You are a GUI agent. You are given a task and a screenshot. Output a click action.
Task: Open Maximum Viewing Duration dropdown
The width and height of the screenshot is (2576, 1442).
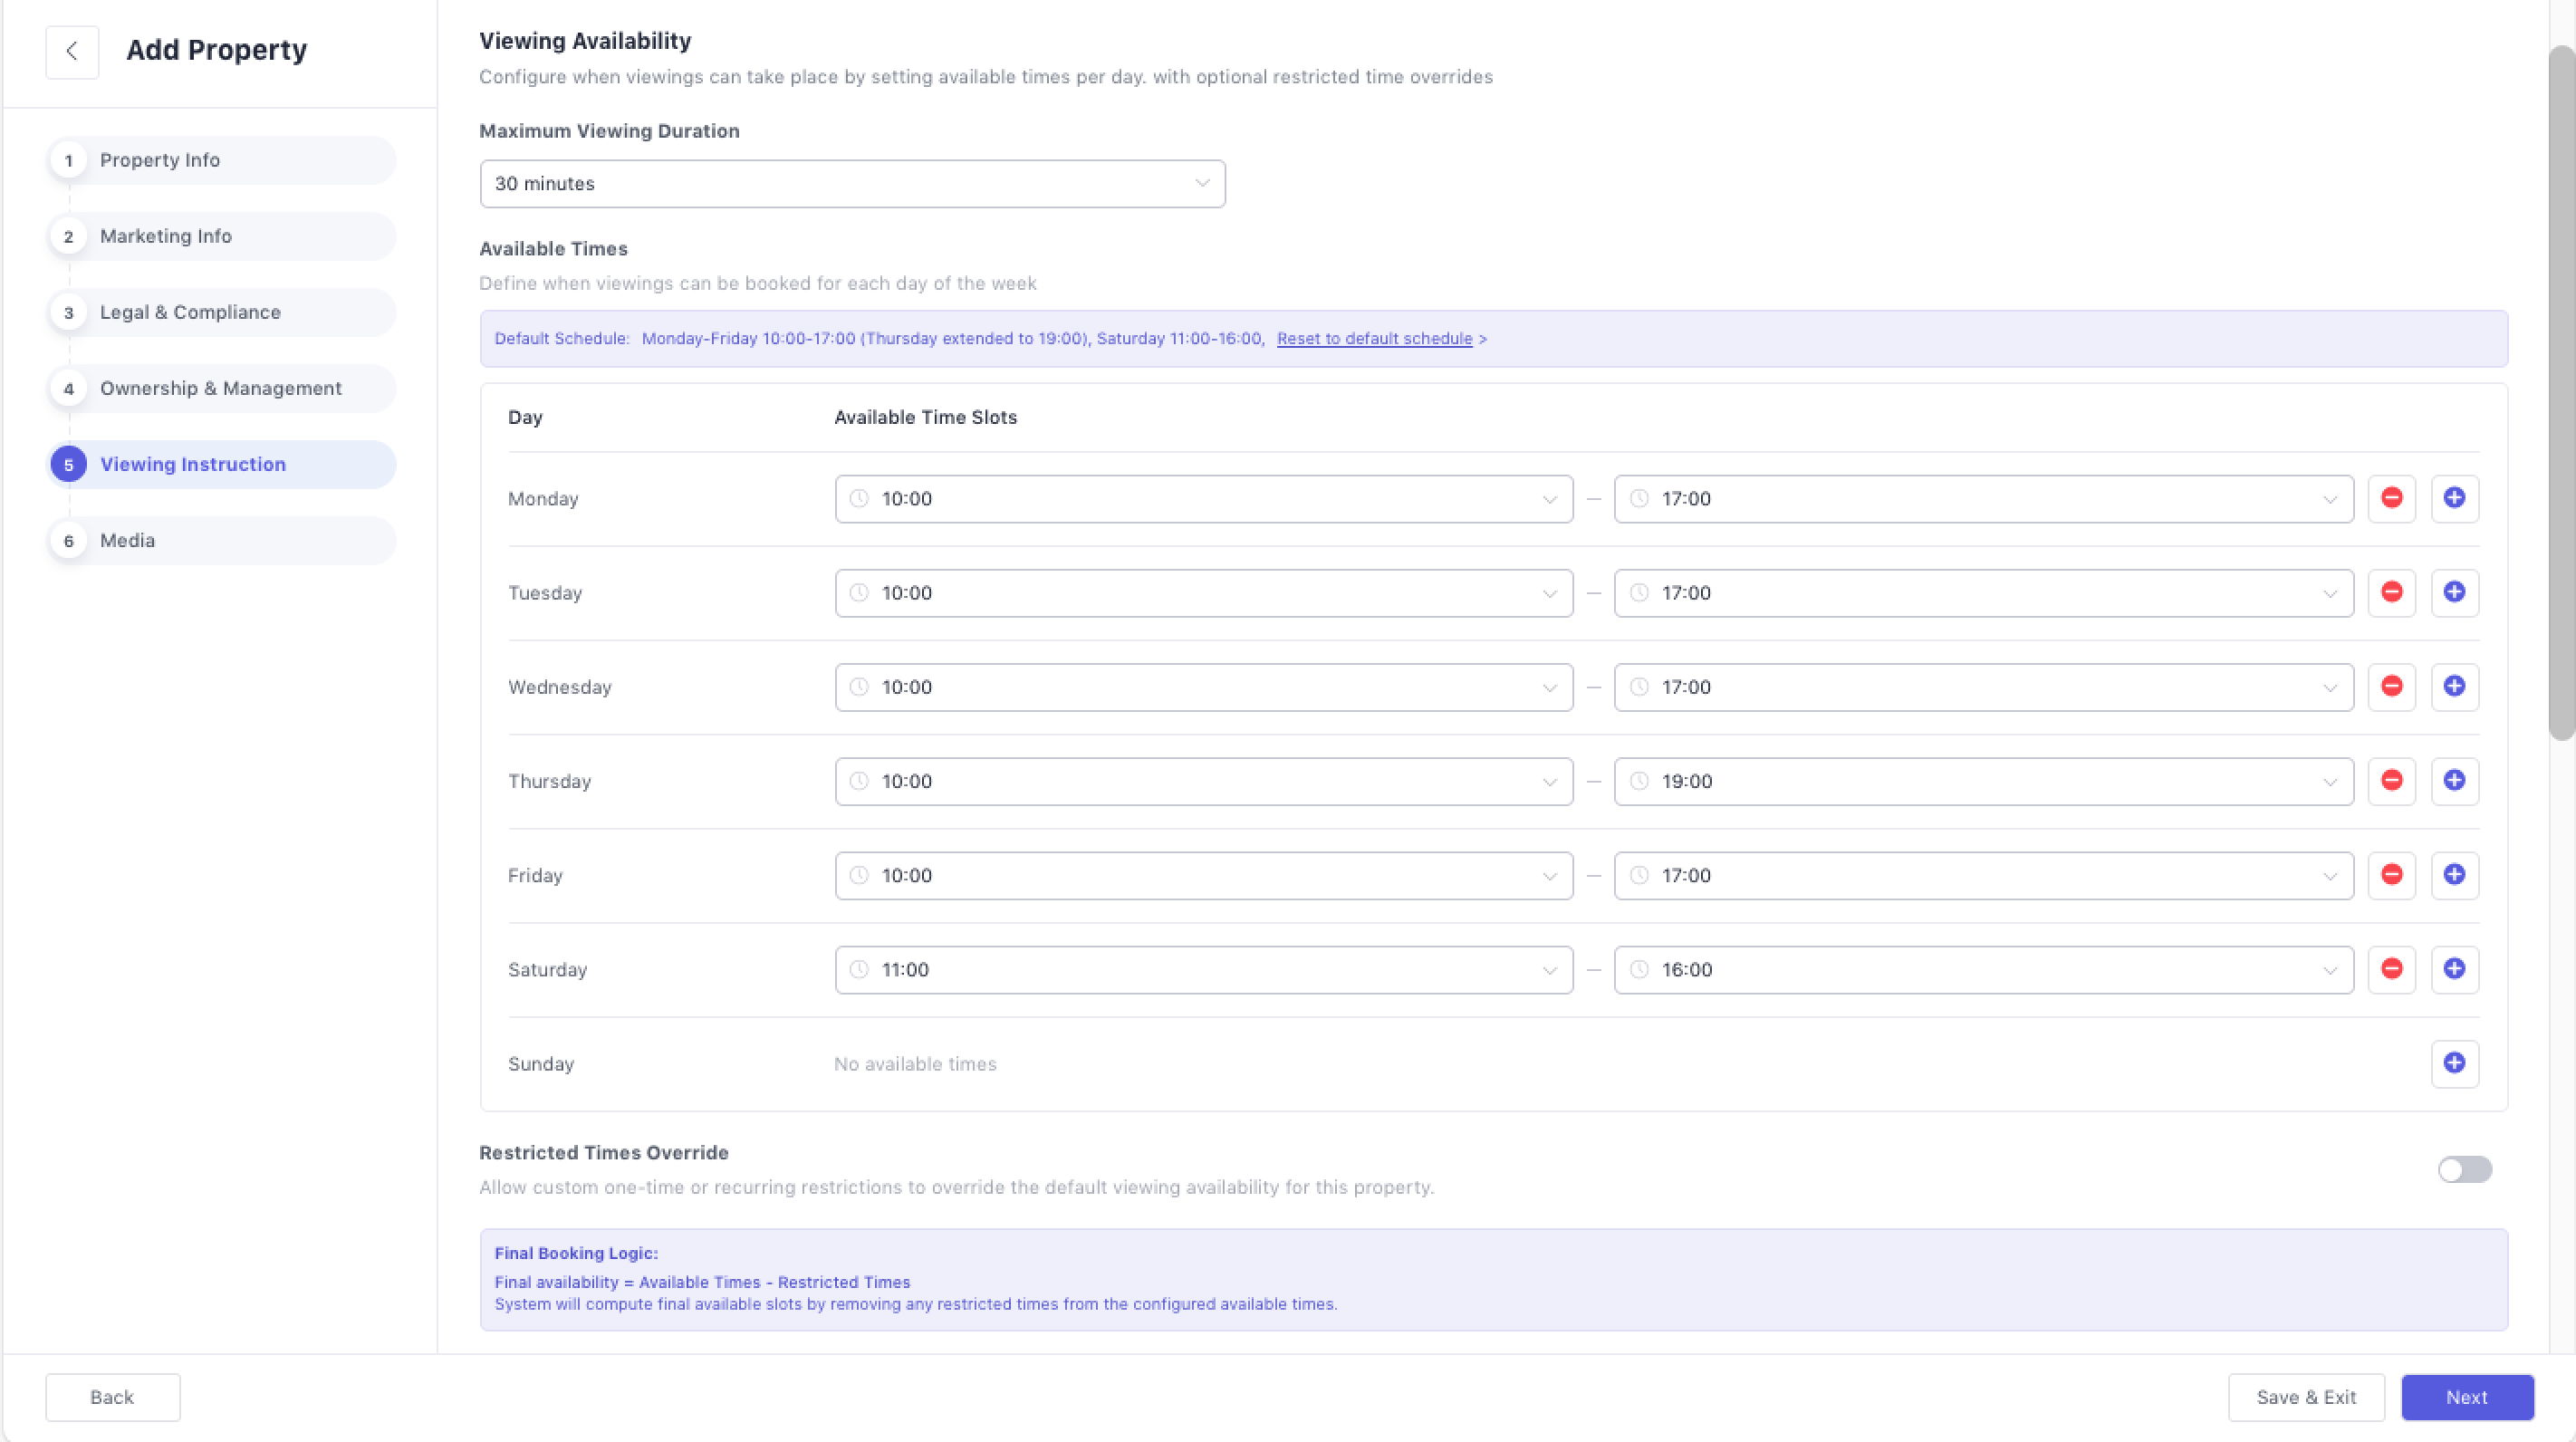pos(852,184)
